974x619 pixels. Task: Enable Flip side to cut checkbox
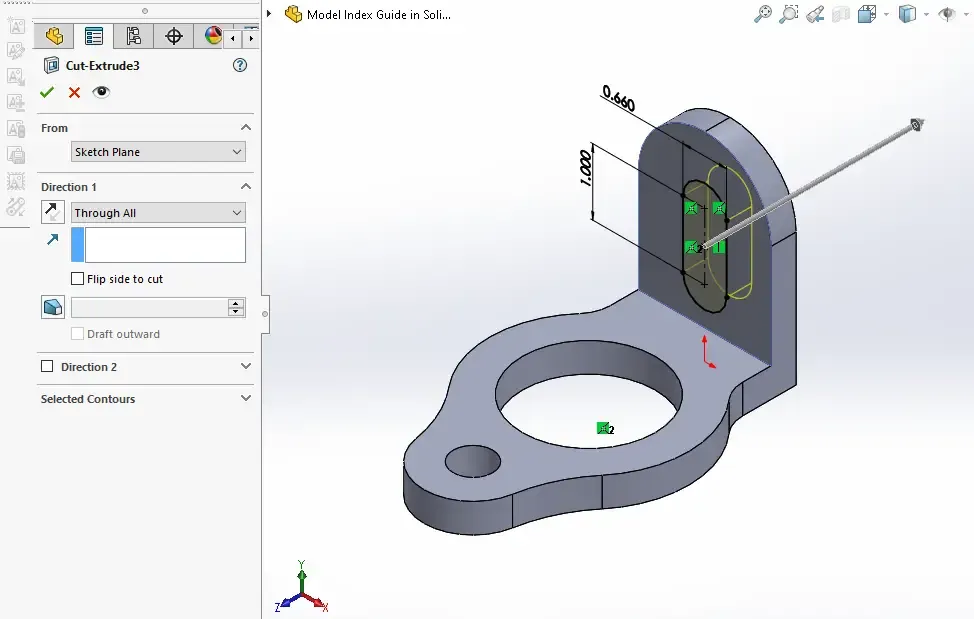pos(78,279)
